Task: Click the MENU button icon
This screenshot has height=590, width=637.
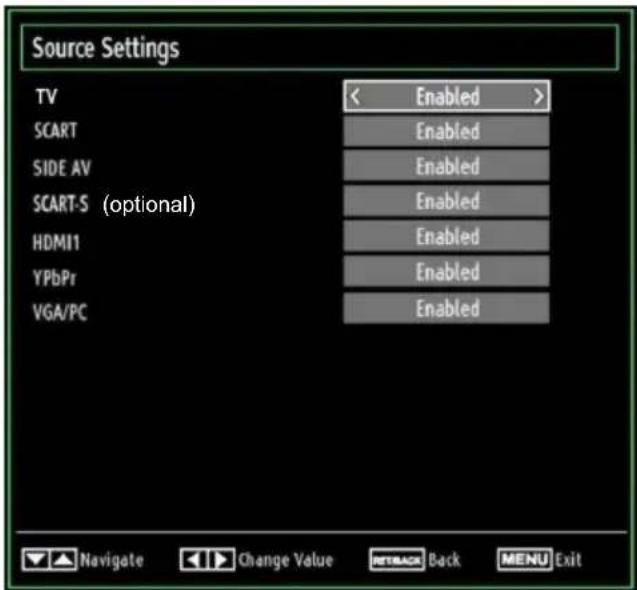Action: tap(525, 560)
